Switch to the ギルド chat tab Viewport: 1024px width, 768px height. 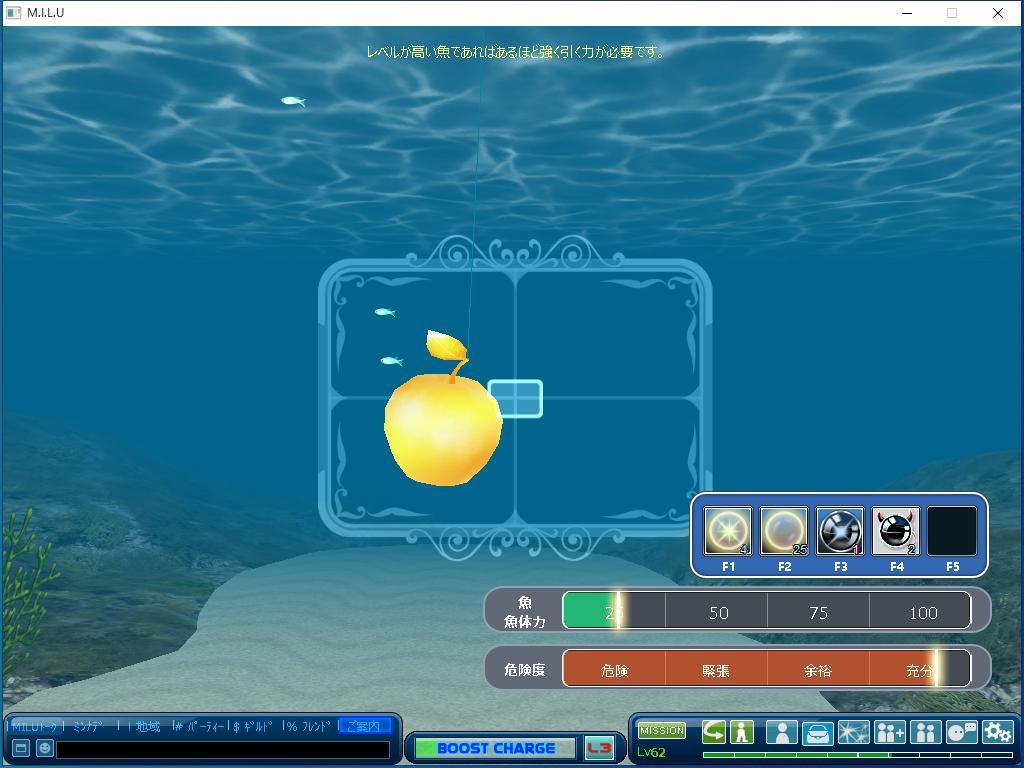257,726
